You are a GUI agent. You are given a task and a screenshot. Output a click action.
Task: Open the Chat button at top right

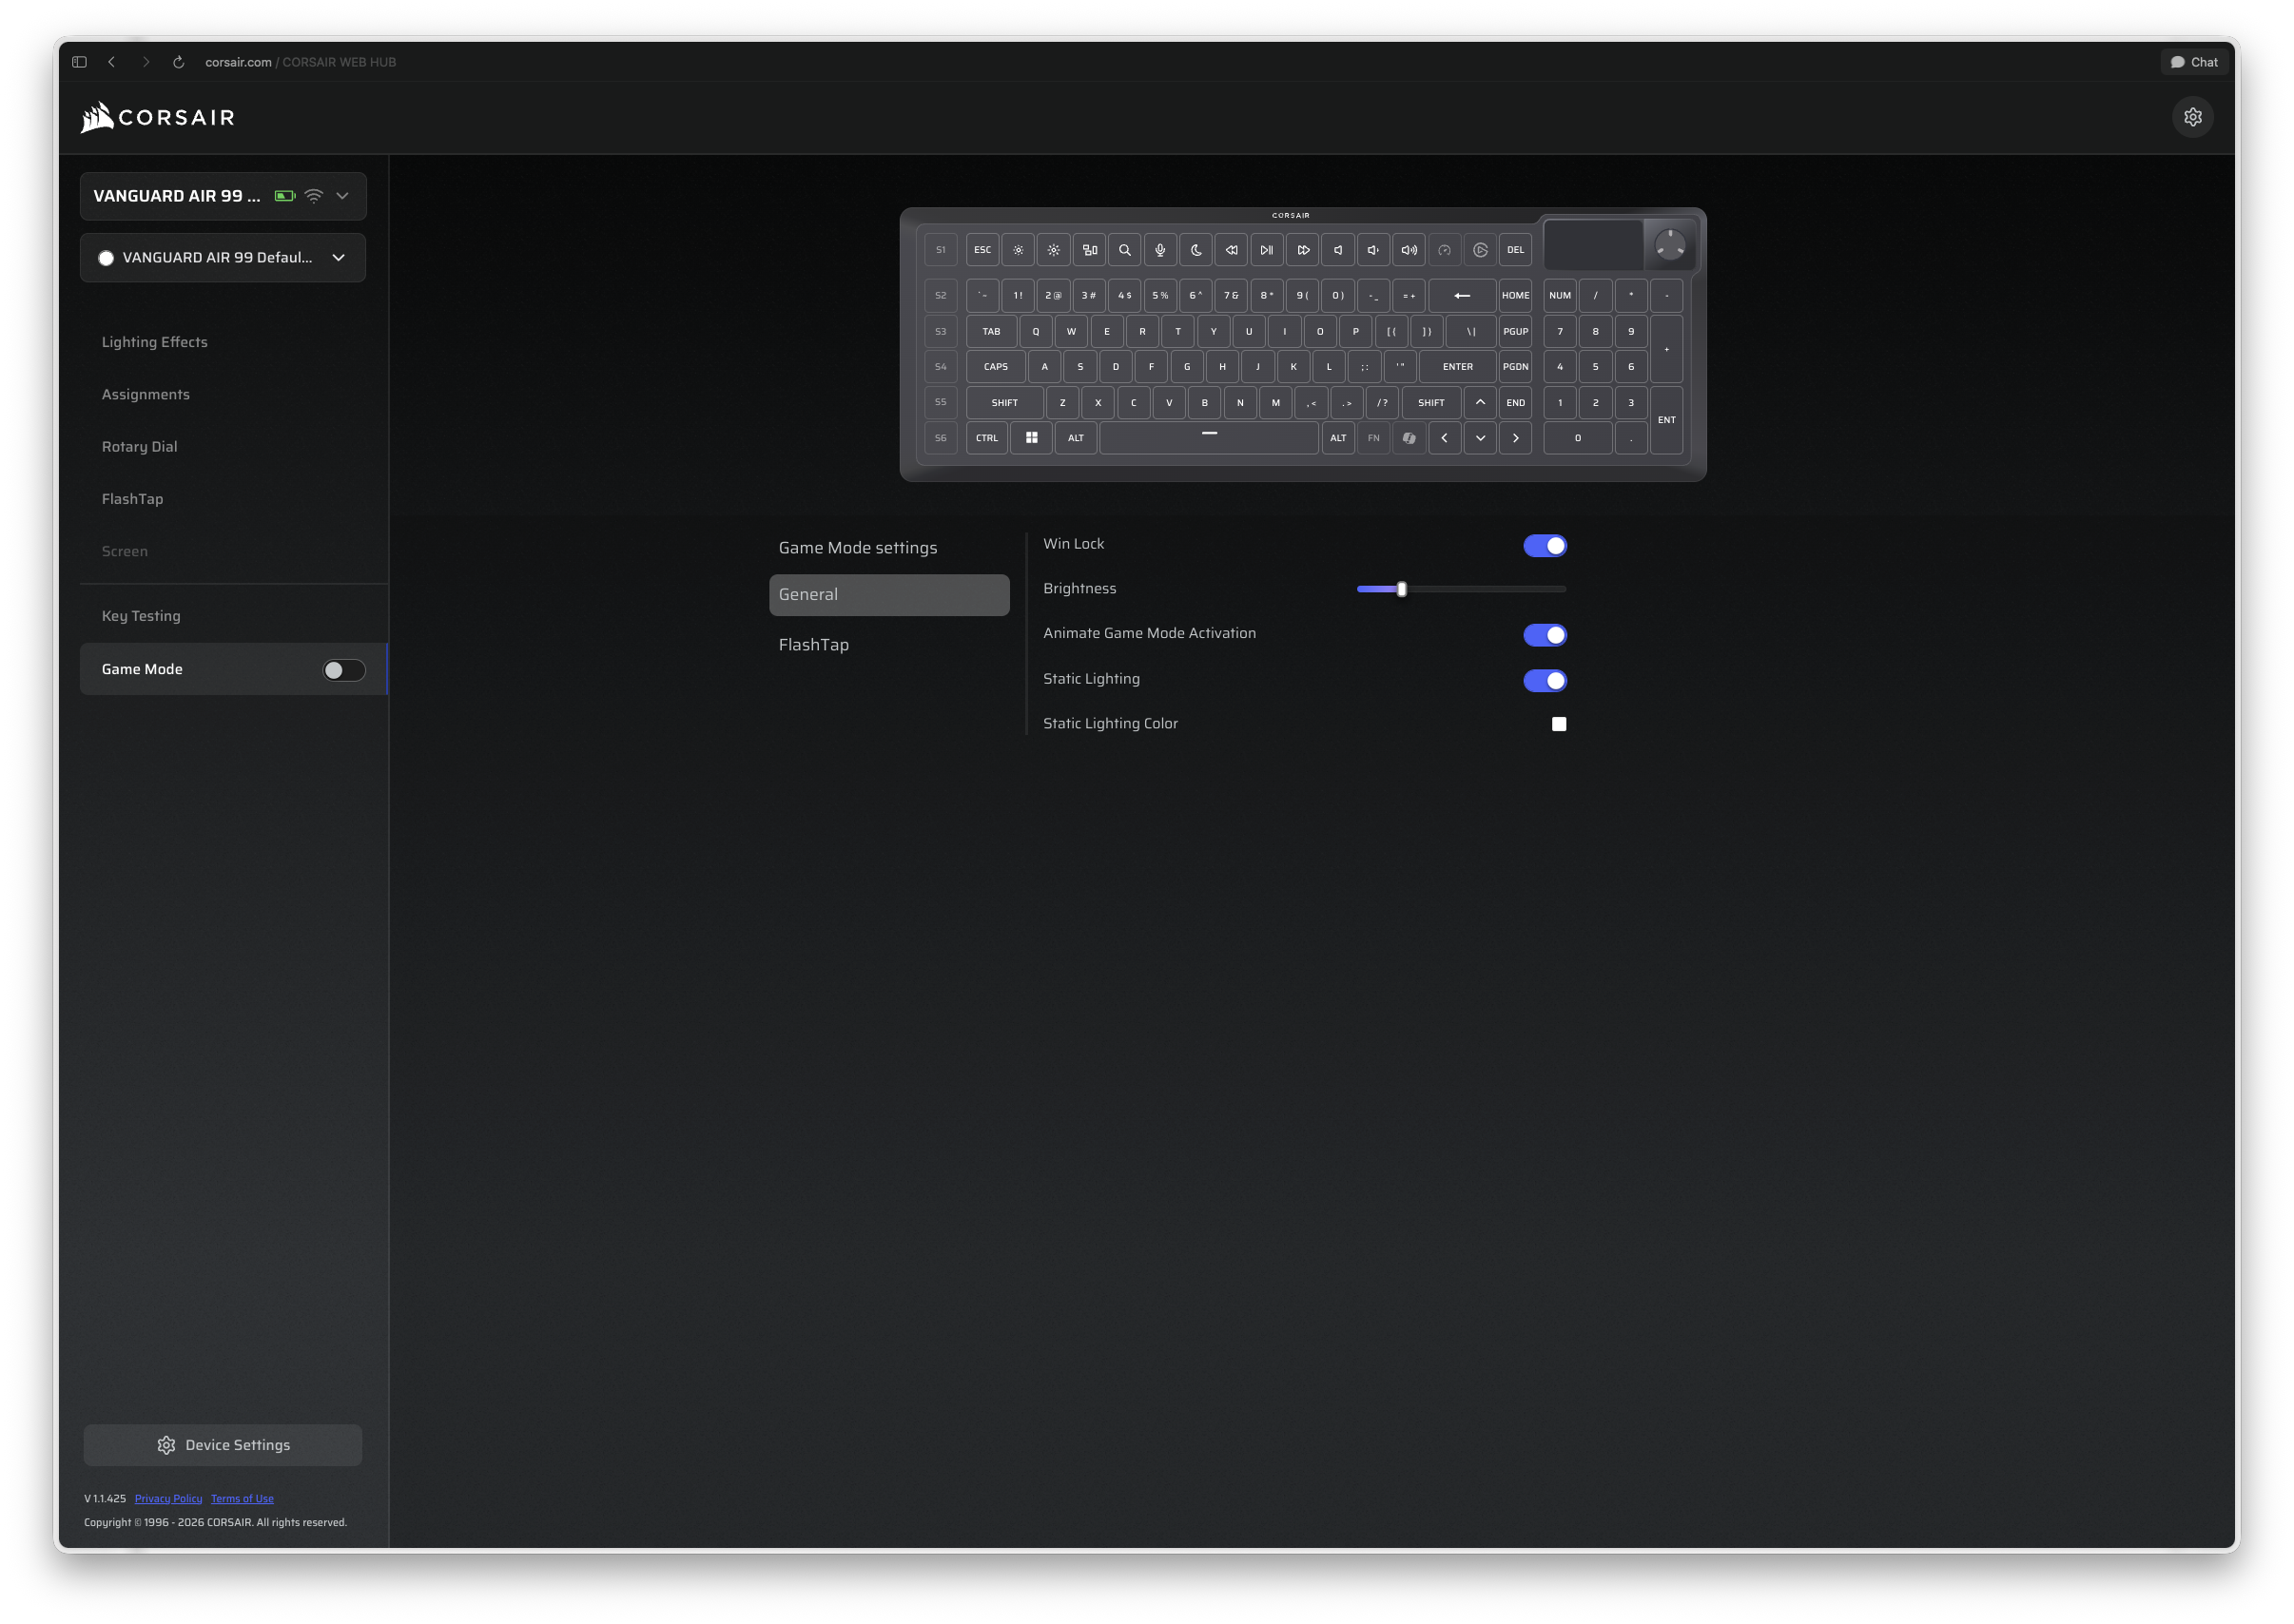pos(2194,62)
